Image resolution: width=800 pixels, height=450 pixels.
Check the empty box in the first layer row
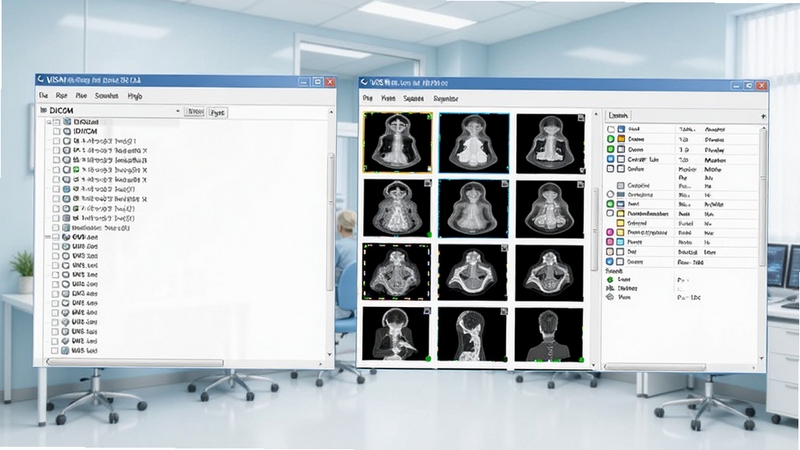click(x=611, y=130)
